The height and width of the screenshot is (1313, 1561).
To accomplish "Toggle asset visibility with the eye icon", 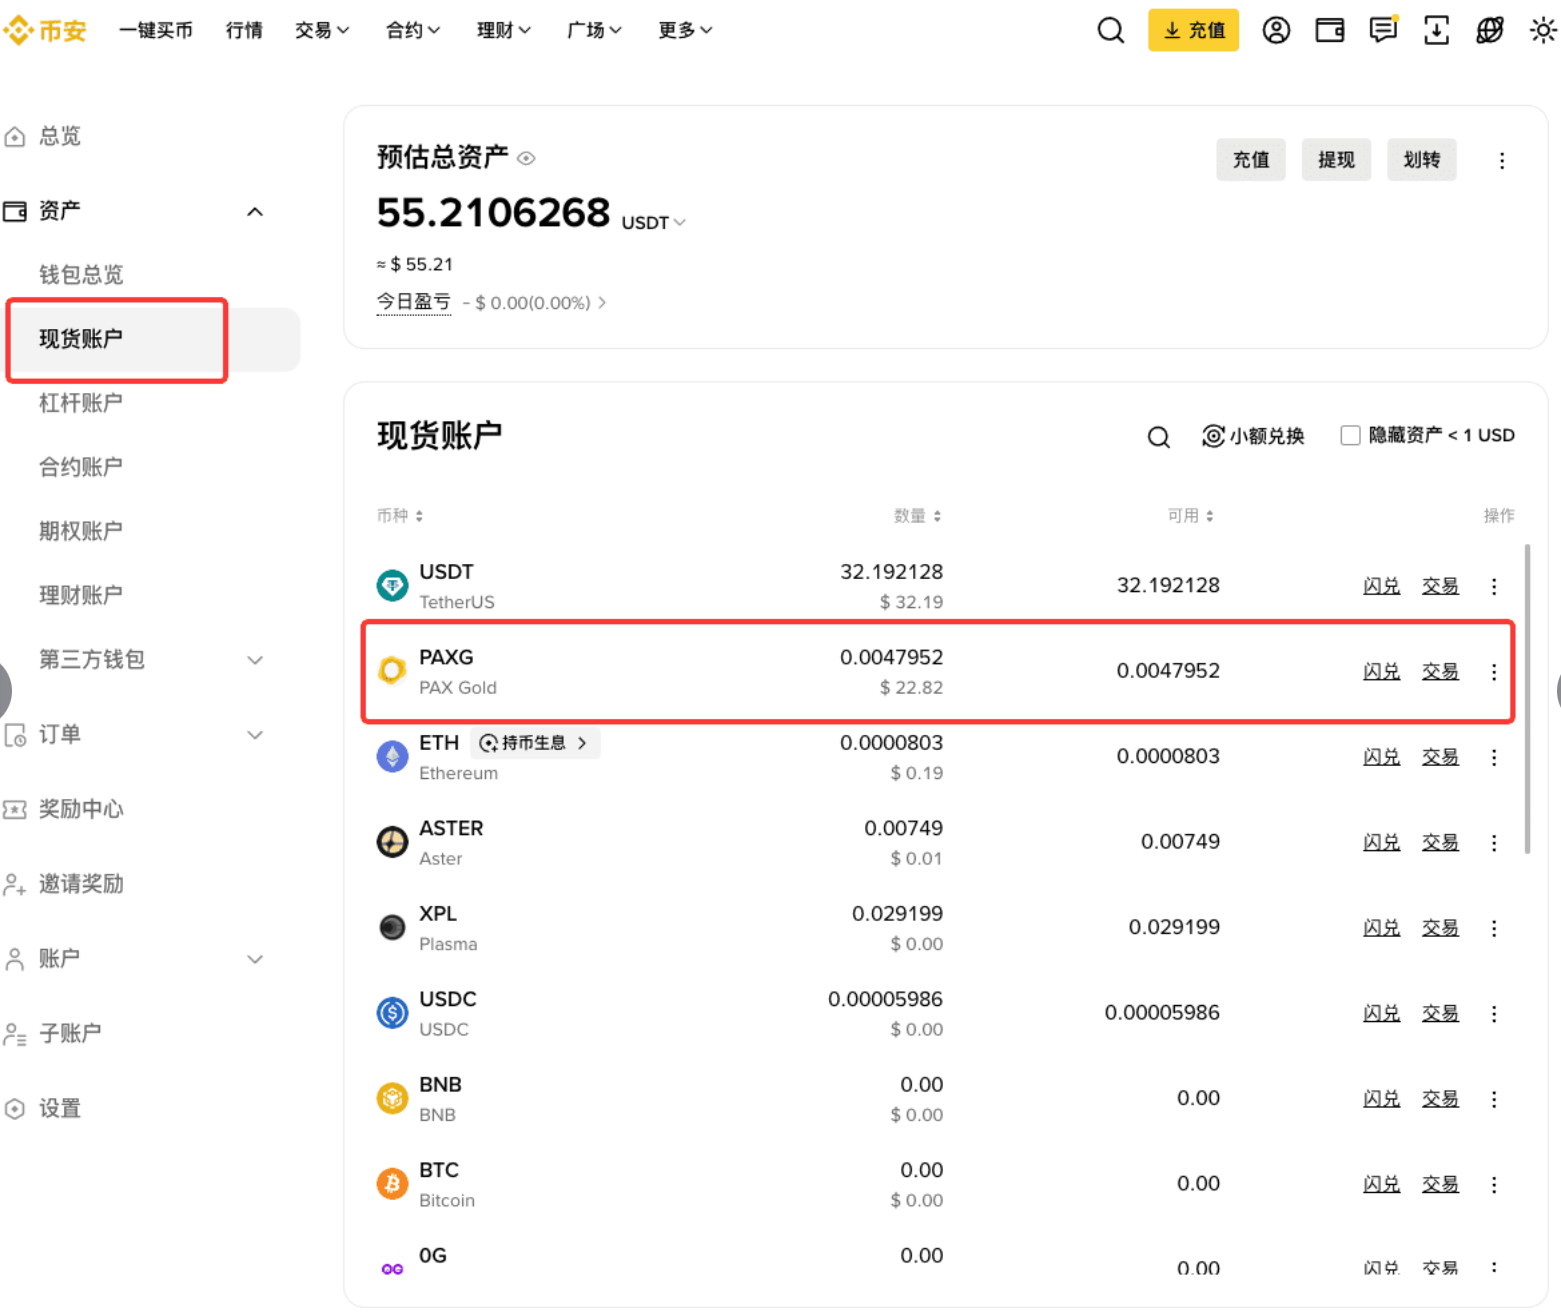I will (x=526, y=157).
